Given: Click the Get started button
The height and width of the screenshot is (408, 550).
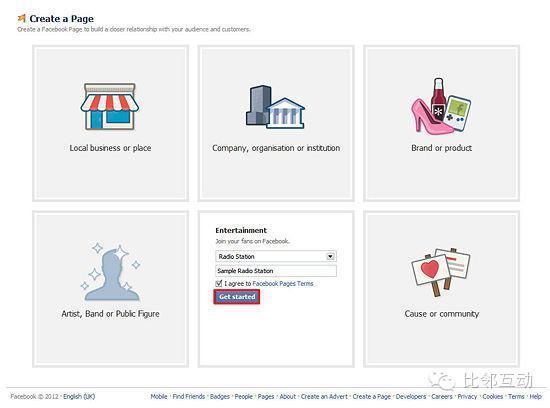Looking at the screenshot, I should coord(237,297).
